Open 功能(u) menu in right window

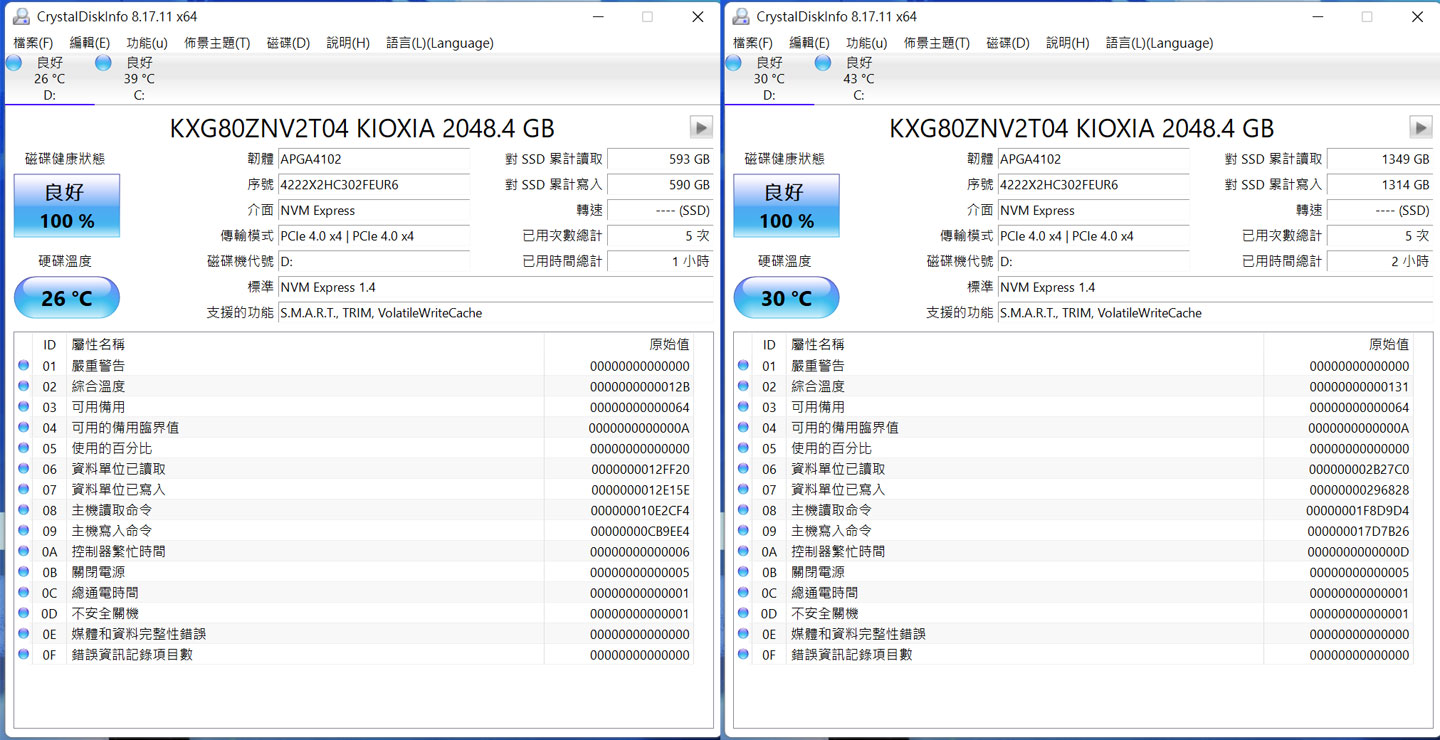[x=867, y=43]
